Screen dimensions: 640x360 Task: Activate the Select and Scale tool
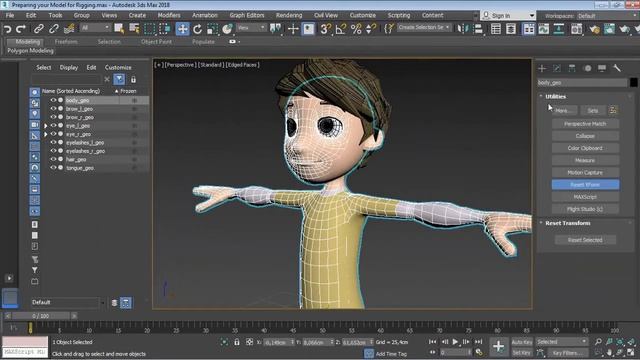point(212,29)
